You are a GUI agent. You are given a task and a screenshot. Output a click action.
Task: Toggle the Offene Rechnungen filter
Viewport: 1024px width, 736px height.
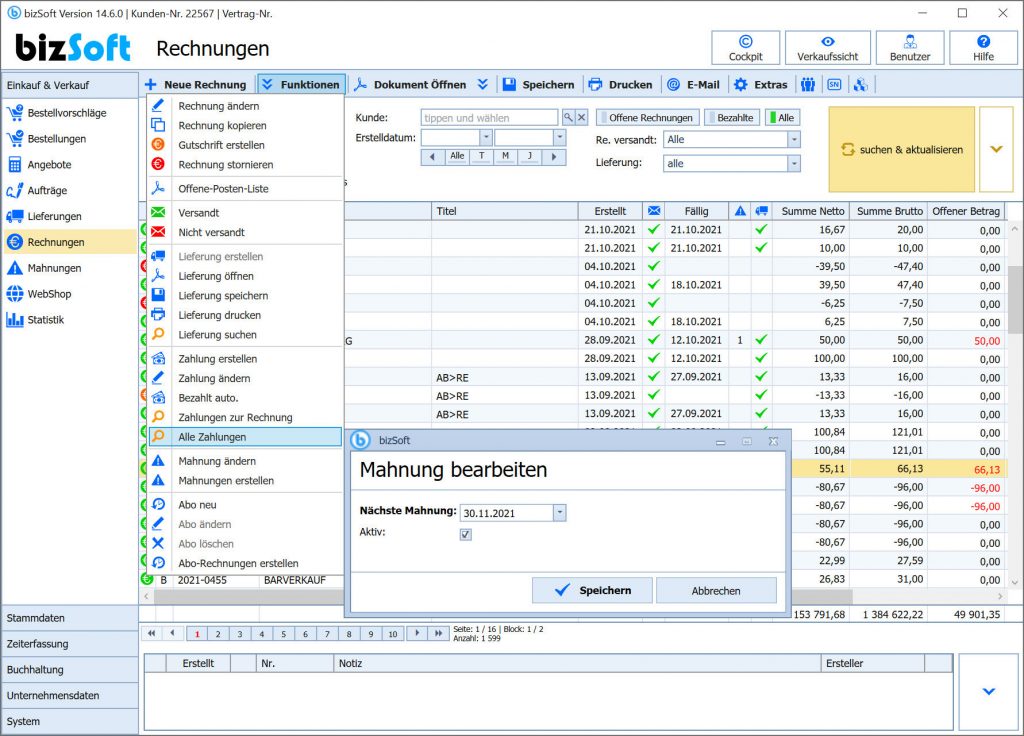[648, 118]
